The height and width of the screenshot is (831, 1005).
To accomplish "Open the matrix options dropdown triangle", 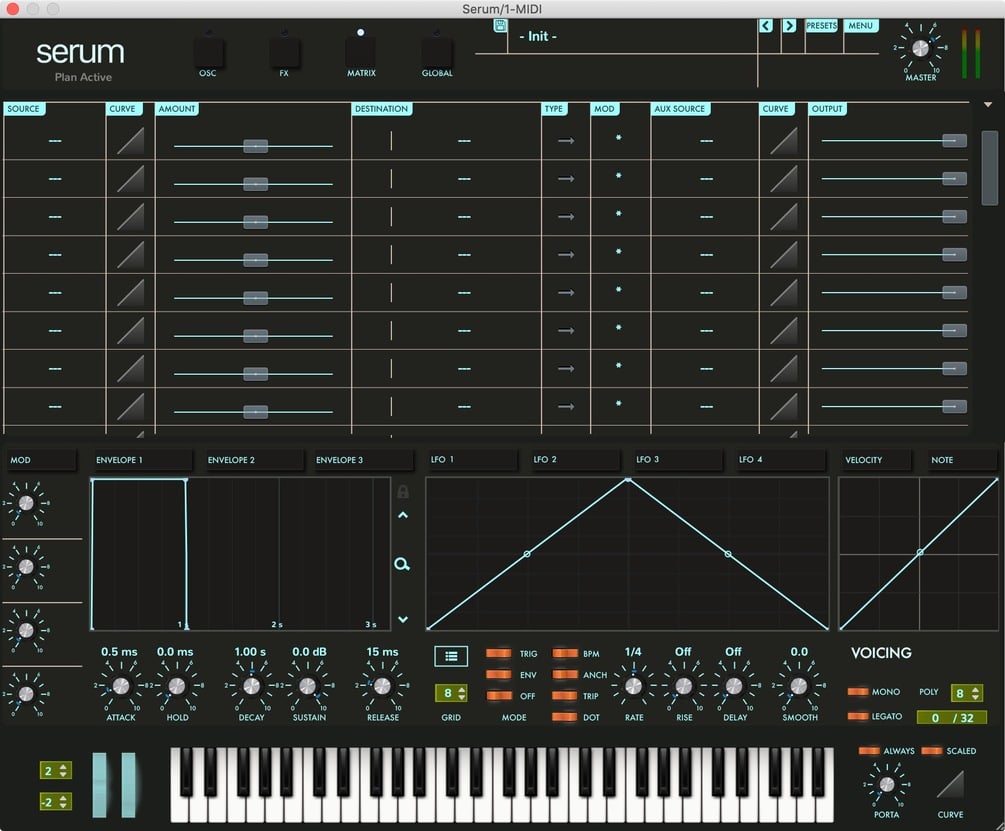I will (x=988, y=104).
